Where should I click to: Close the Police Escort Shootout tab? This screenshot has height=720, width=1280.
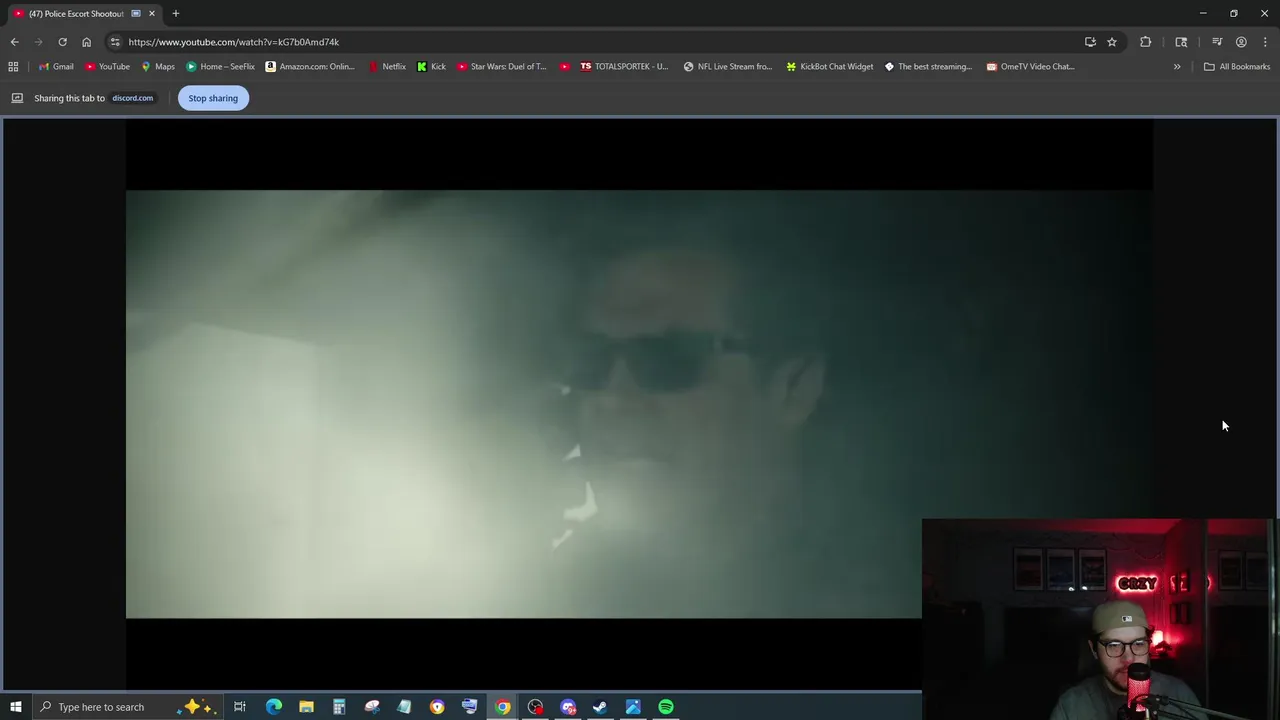(x=152, y=14)
